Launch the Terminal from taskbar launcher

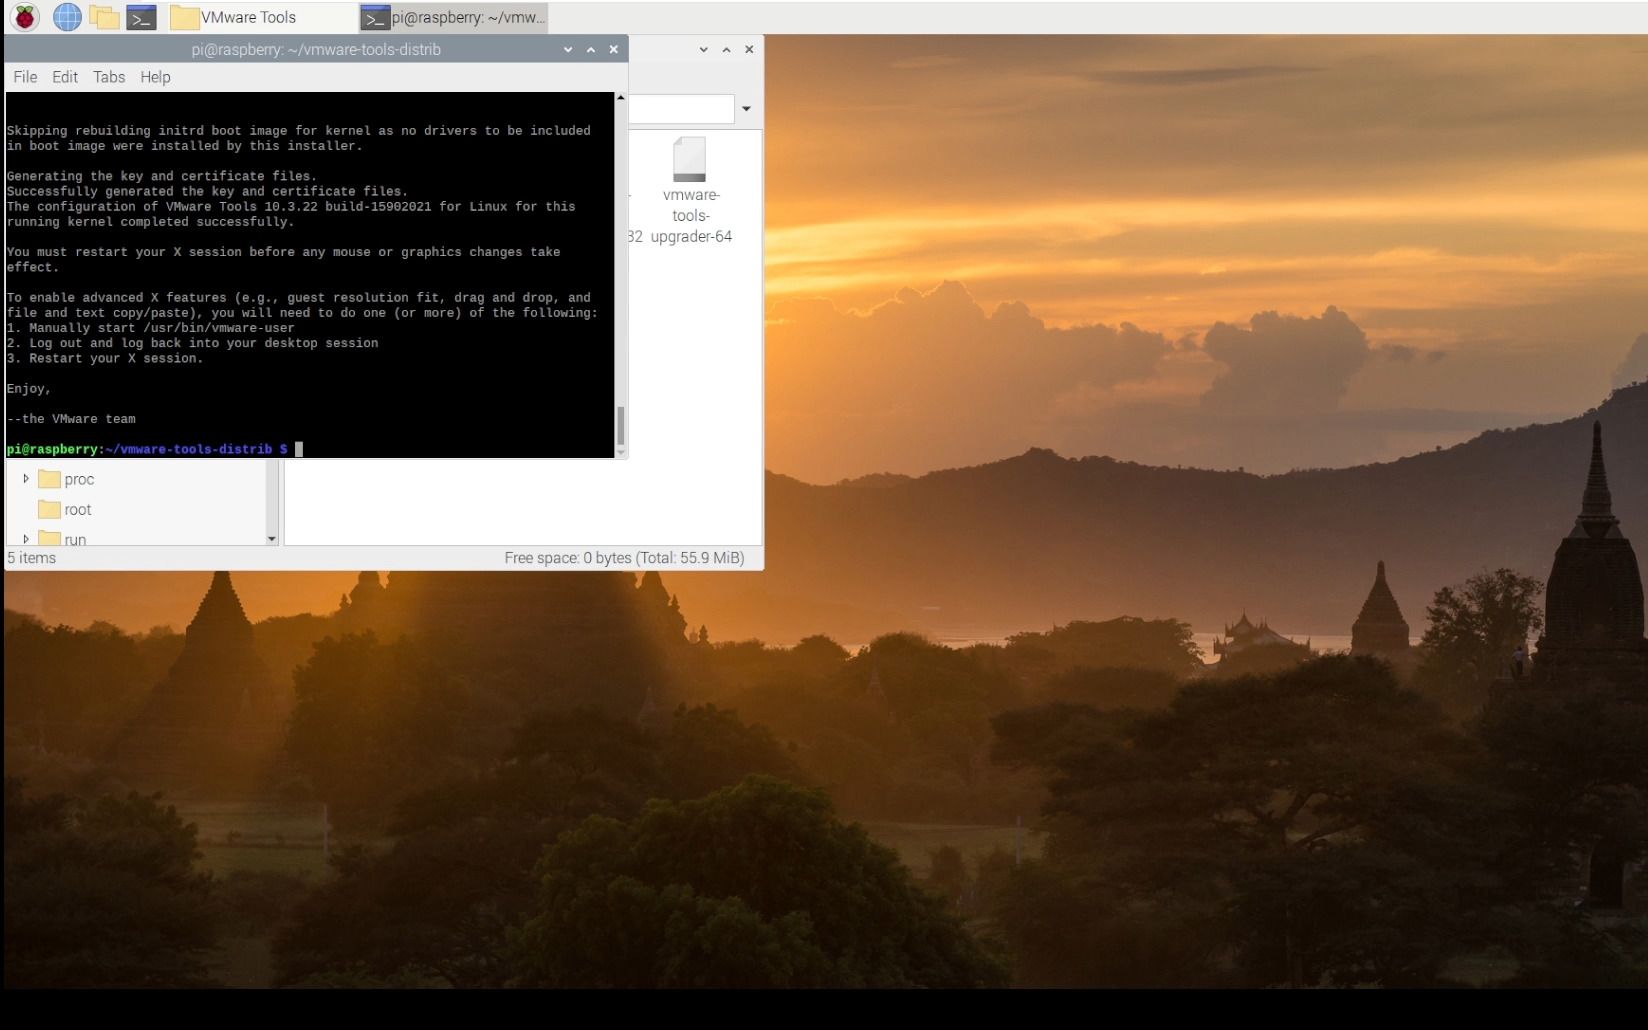tap(141, 17)
